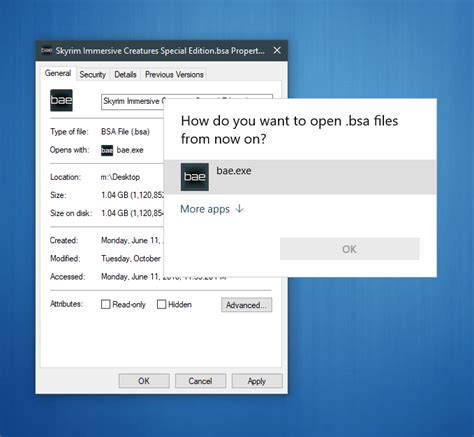Click the Accessed date value

[132, 277]
